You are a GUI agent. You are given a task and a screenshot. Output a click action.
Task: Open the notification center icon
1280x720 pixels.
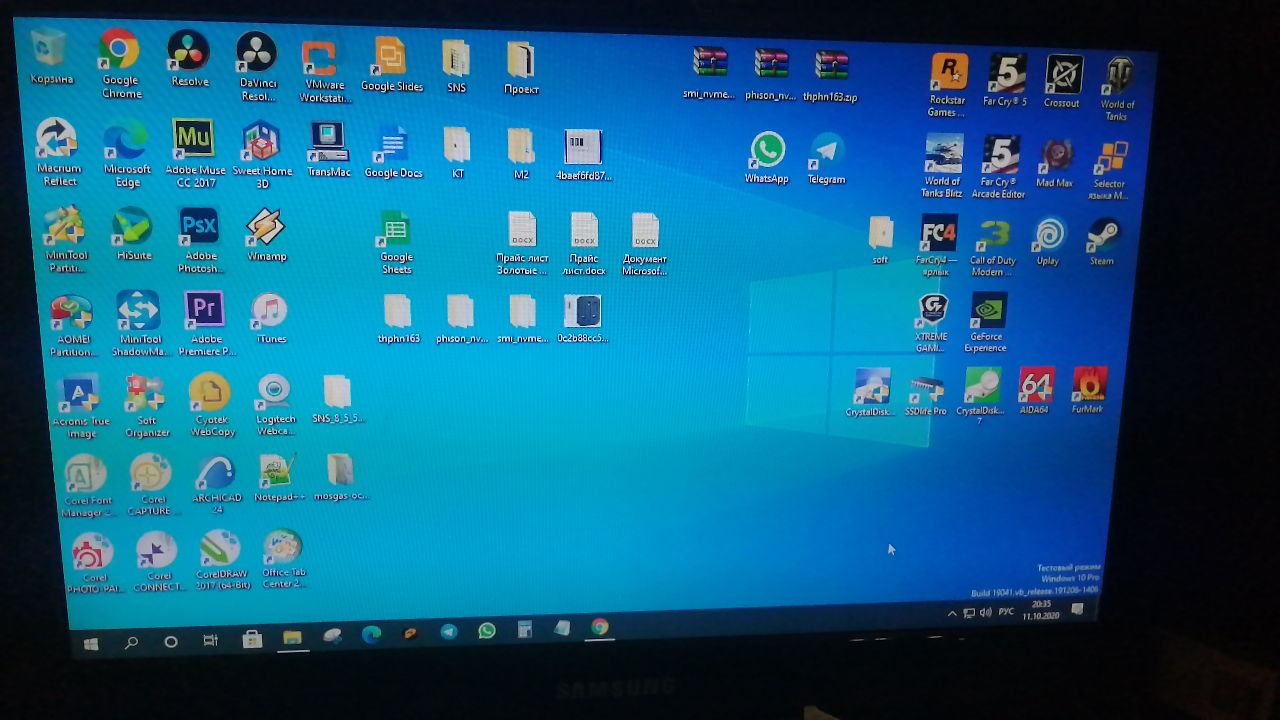pos(1077,610)
